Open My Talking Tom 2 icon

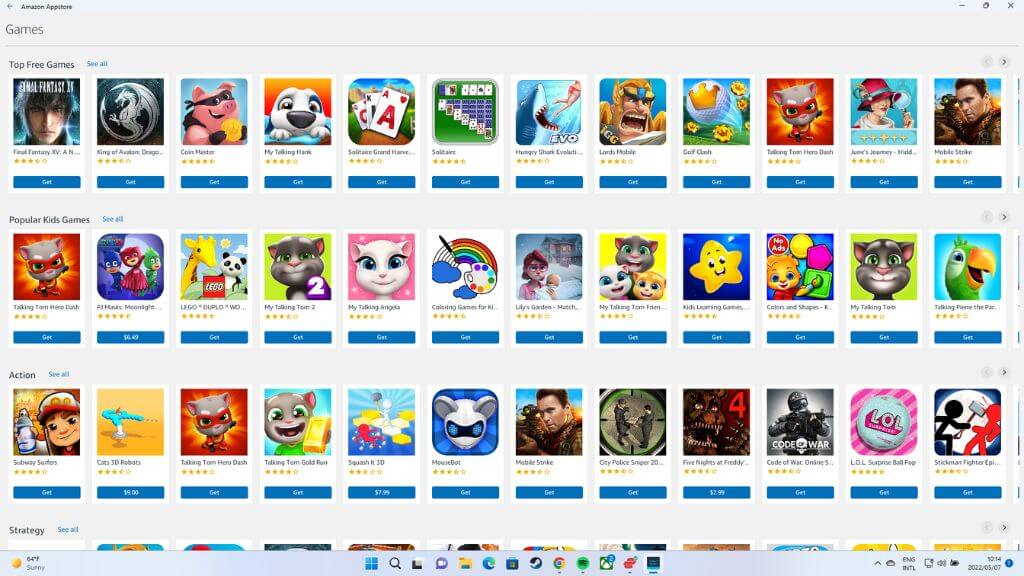298,267
